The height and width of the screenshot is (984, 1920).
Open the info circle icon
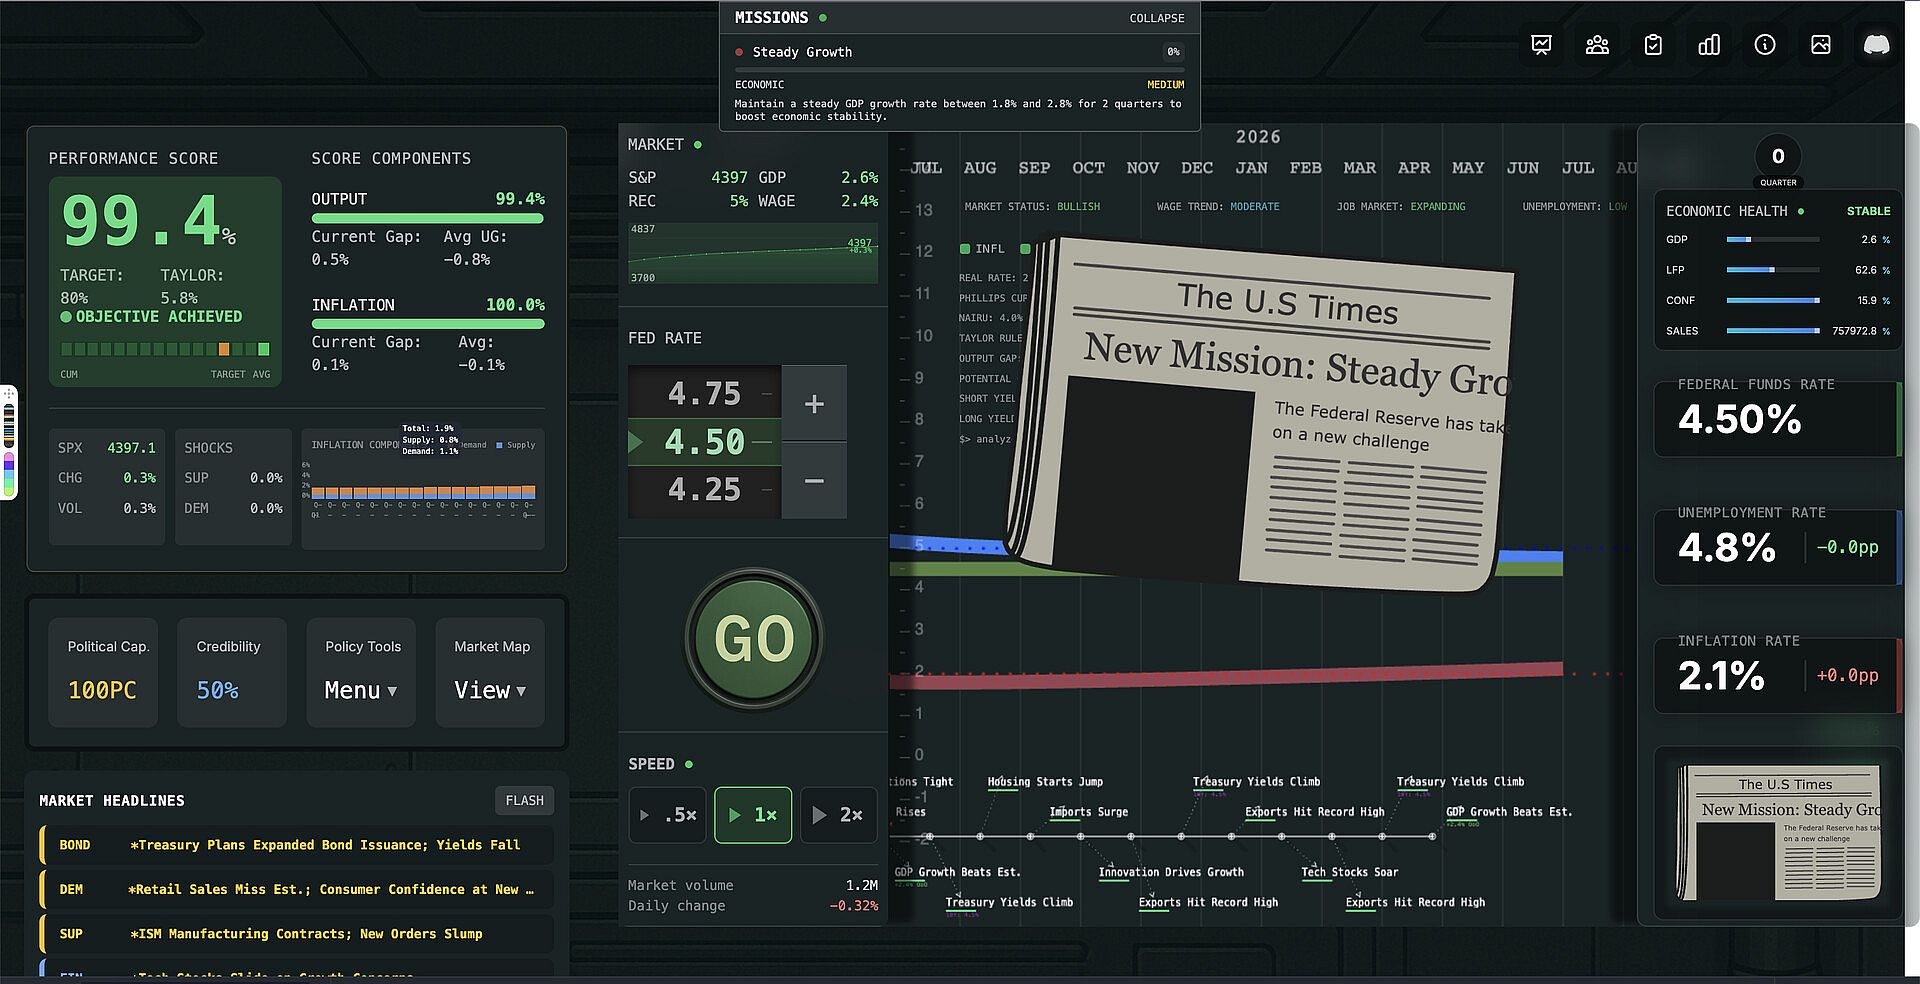click(1765, 45)
